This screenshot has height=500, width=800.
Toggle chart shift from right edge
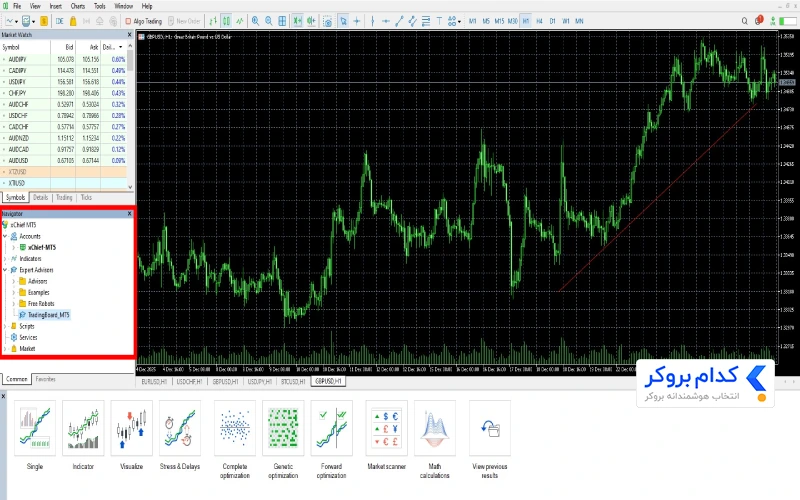311,21
